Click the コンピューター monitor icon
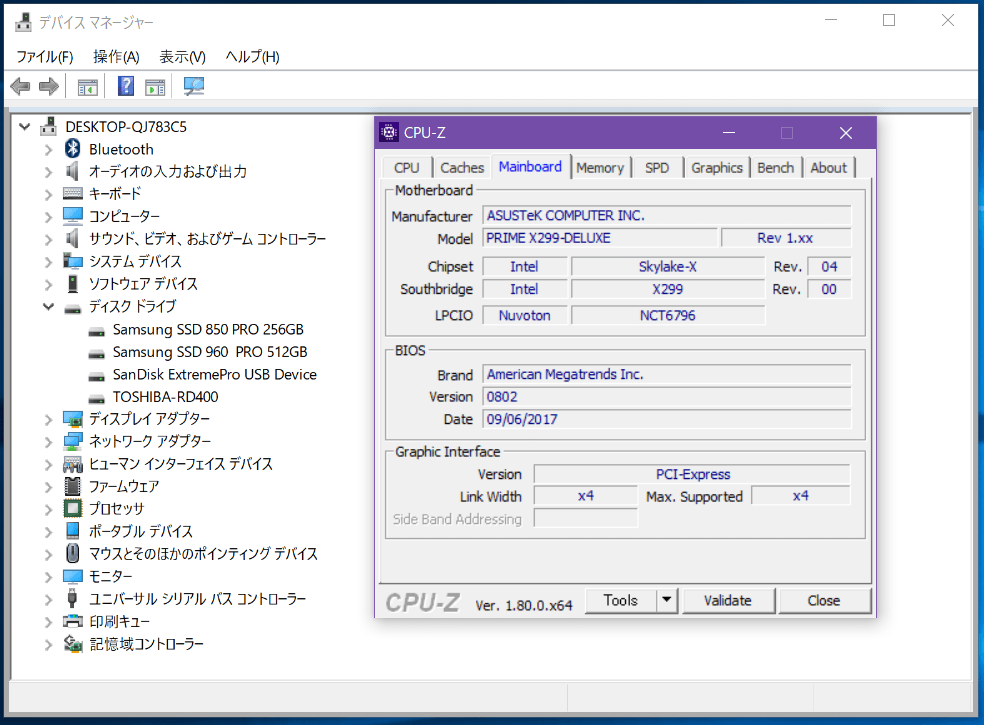The height and width of the screenshot is (725, 985). [73, 216]
